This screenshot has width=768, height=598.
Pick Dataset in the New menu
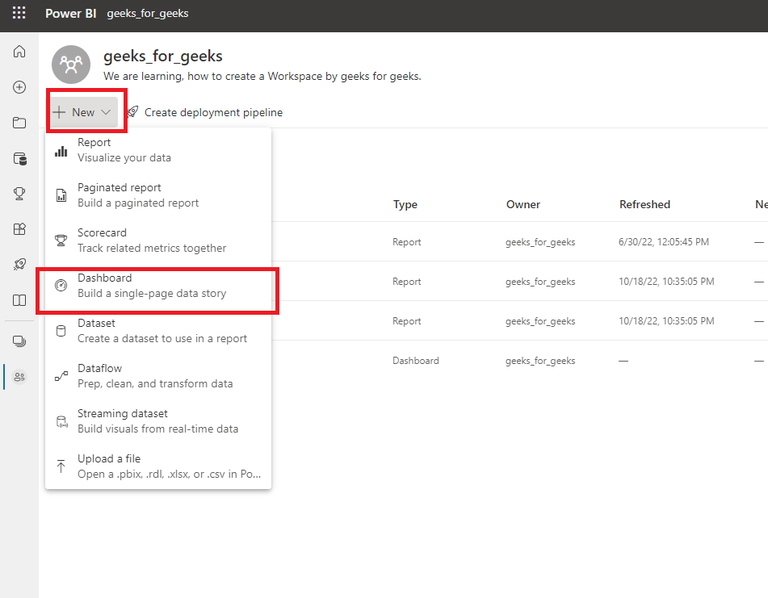point(158,331)
